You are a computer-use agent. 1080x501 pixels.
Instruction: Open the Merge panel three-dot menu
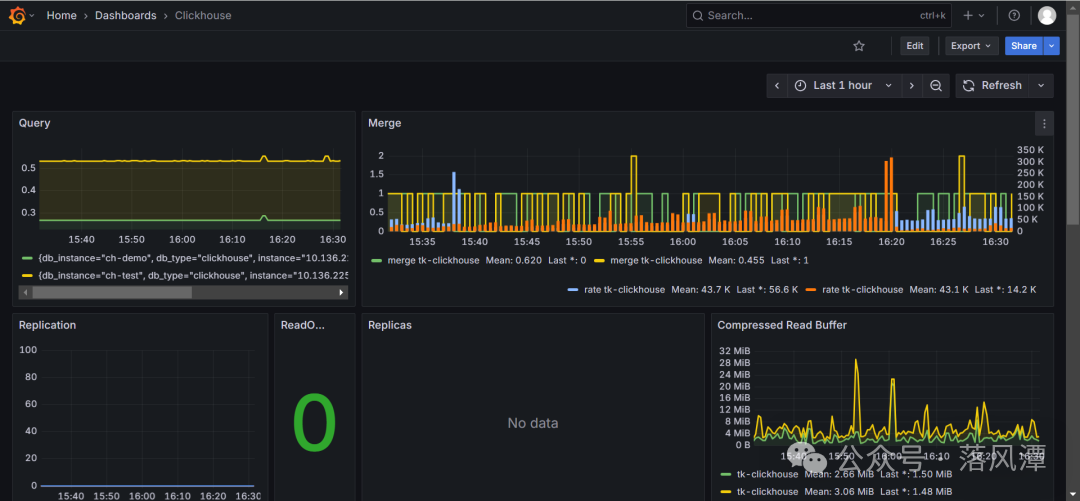[x=1044, y=124]
